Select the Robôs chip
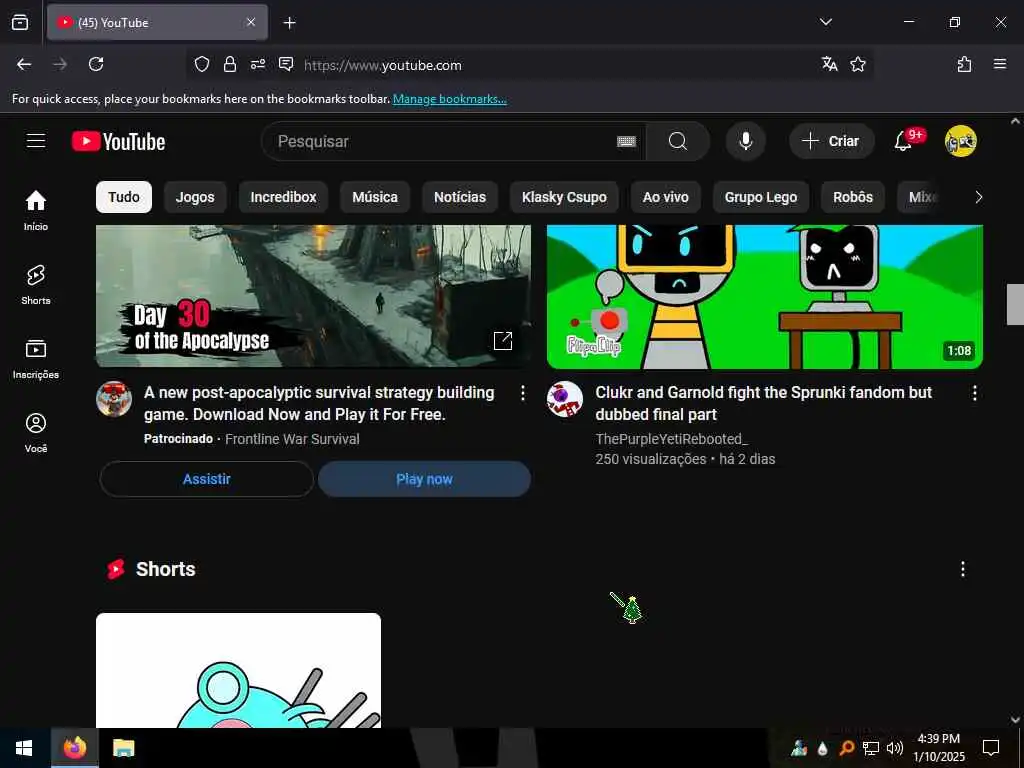The image size is (1024, 768). point(853,197)
